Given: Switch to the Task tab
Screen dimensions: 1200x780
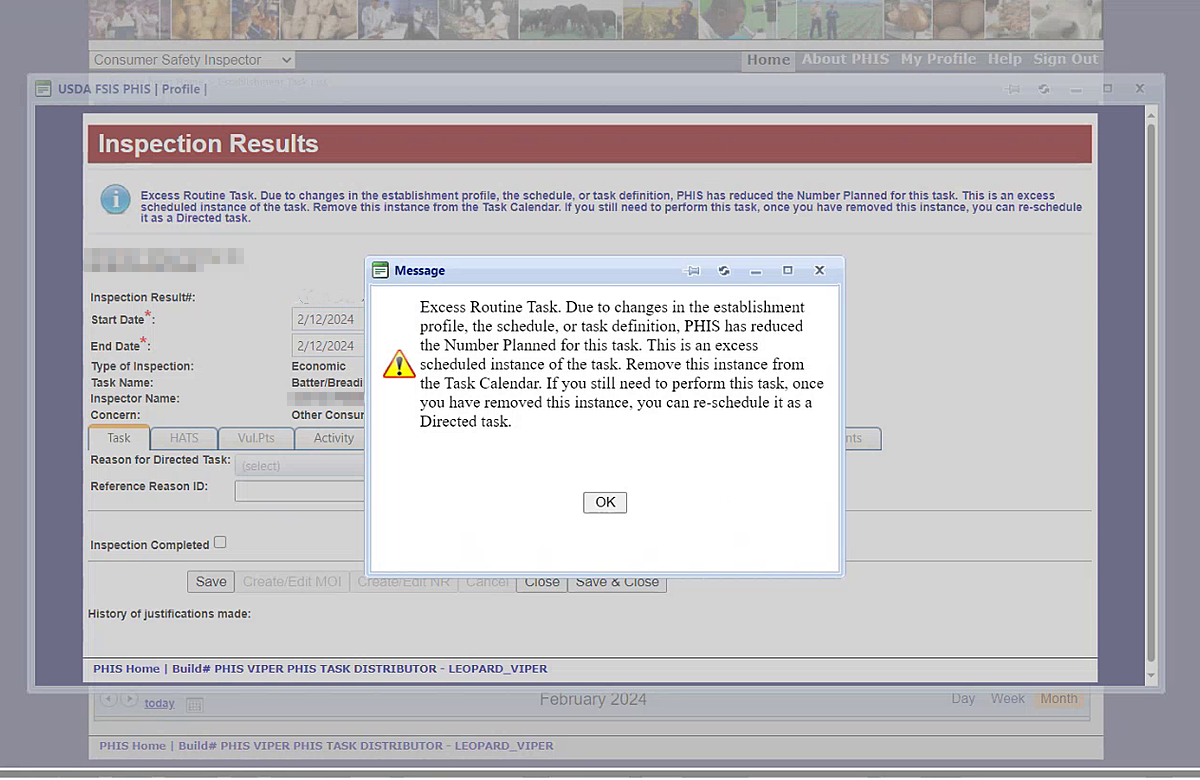Looking at the screenshot, I should (119, 438).
